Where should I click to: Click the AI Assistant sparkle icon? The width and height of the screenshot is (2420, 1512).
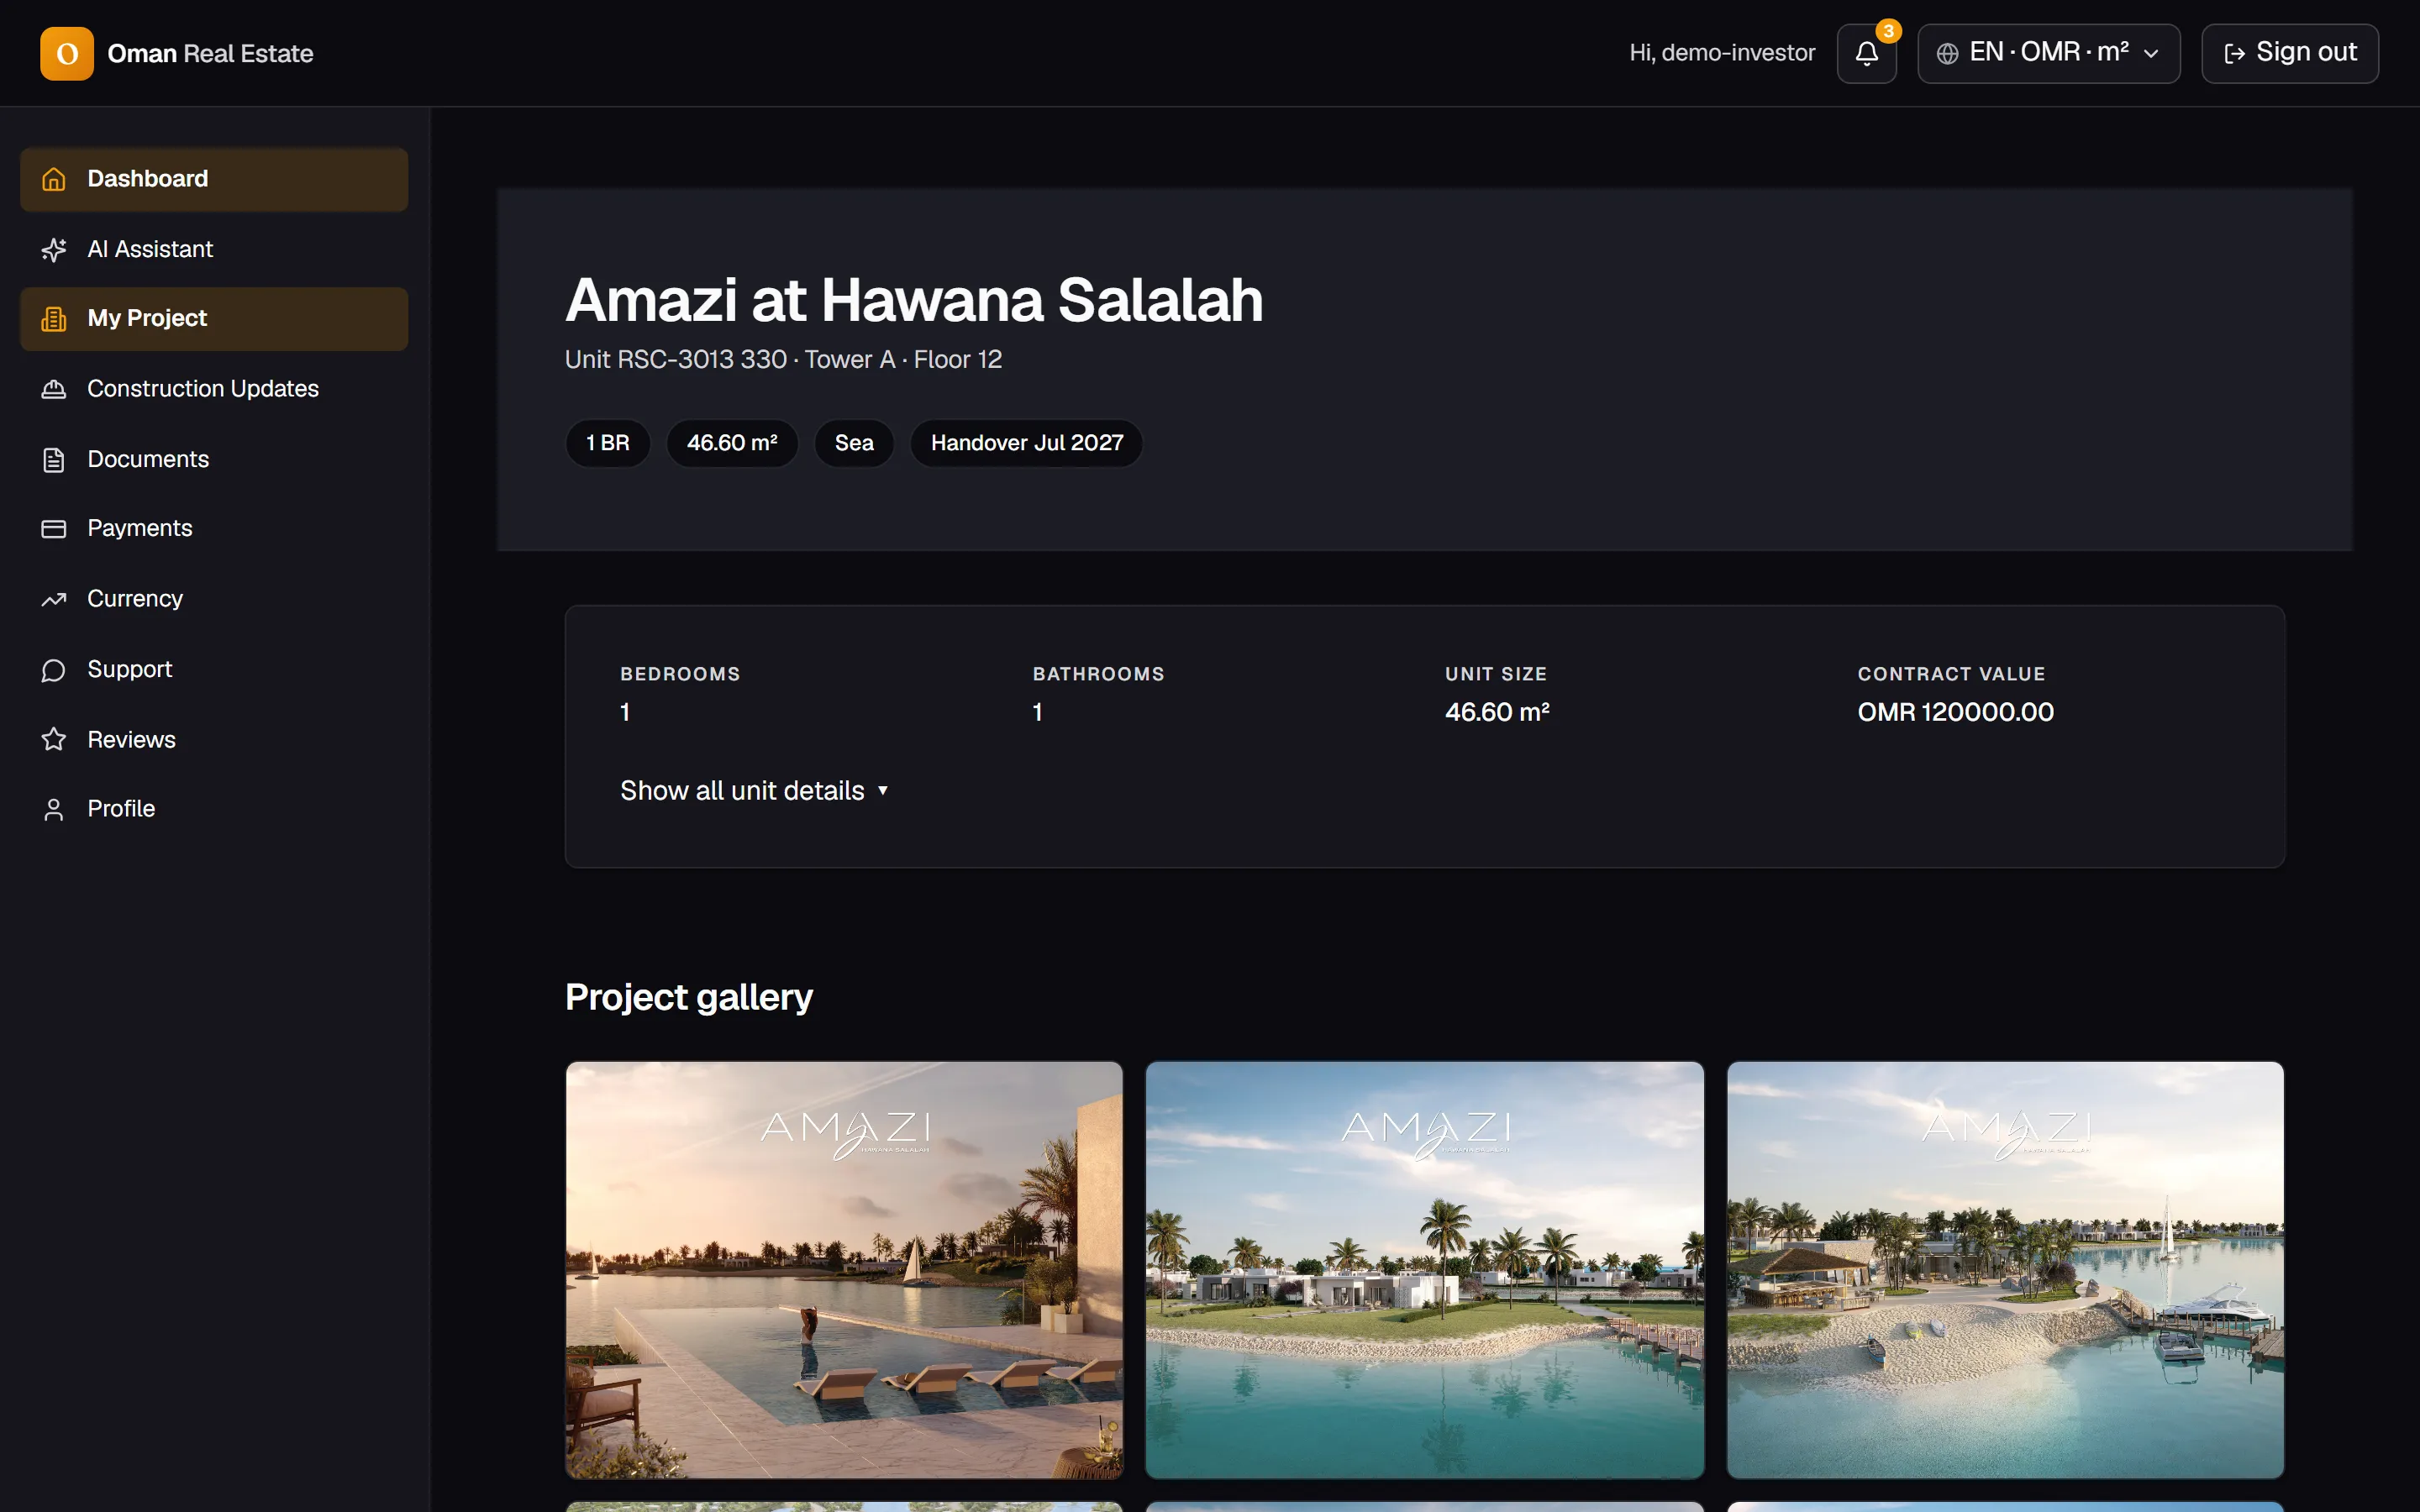[x=54, y=249]
